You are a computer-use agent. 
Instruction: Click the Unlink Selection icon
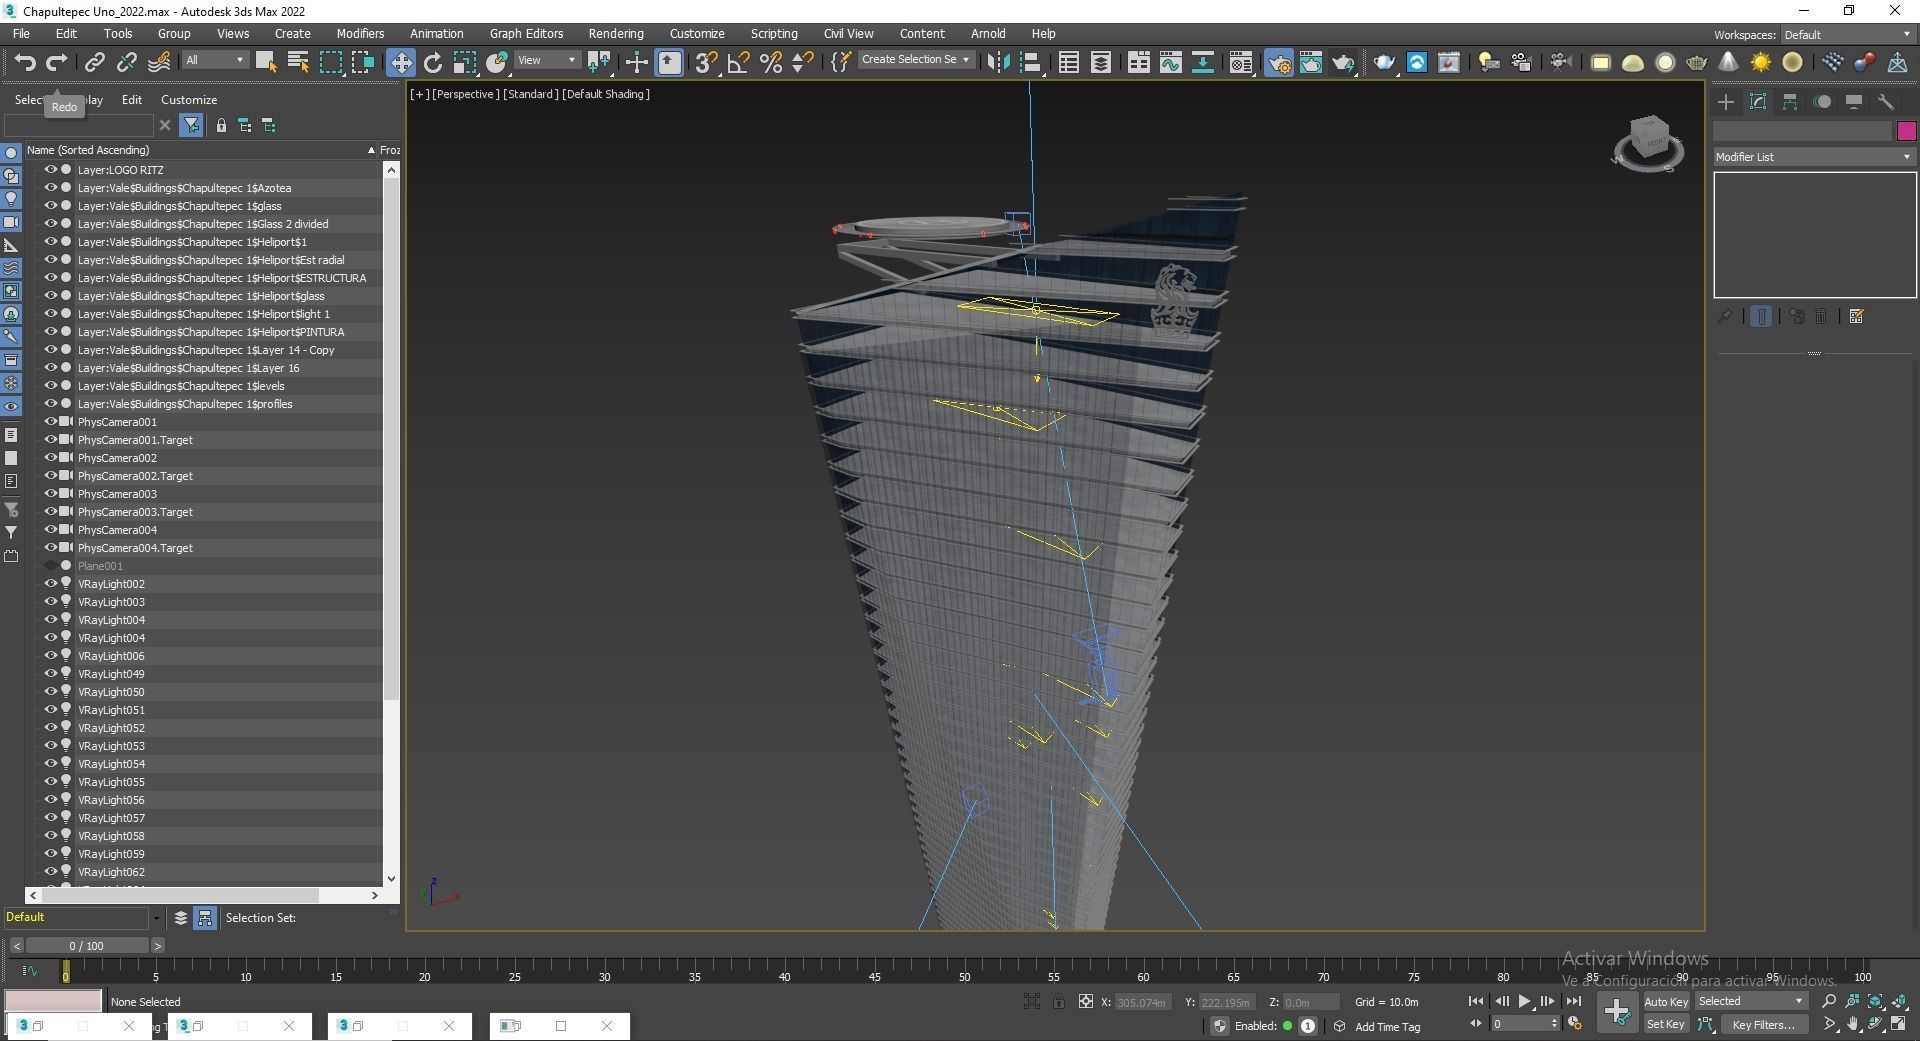[126, 62]
